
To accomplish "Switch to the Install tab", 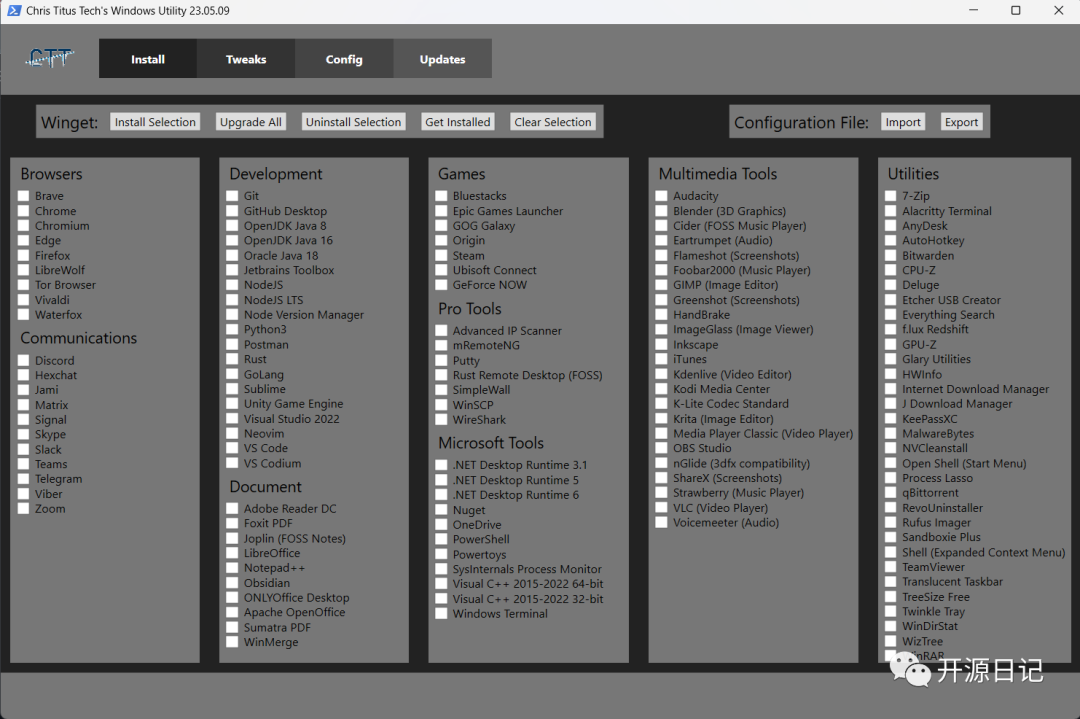I will [147, 59].
